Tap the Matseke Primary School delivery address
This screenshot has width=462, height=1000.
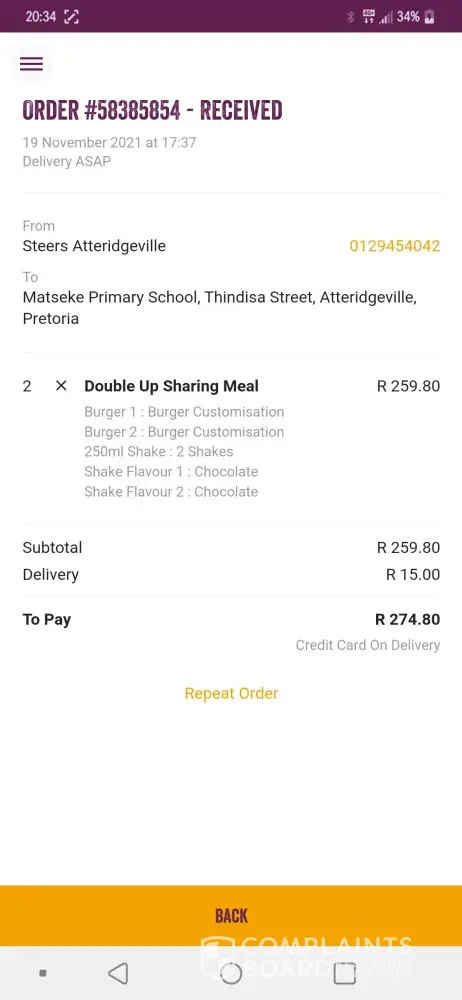220,308
